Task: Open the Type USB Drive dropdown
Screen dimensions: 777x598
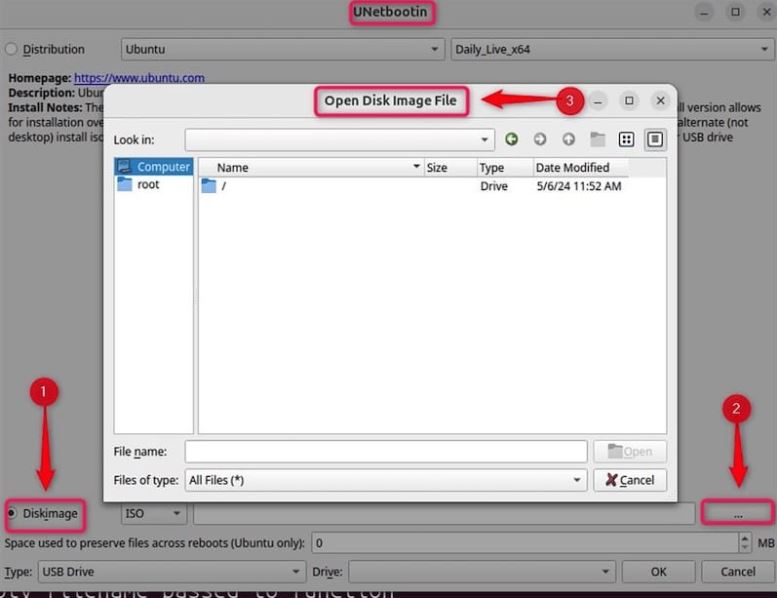Action: click(x=172, y=572)
